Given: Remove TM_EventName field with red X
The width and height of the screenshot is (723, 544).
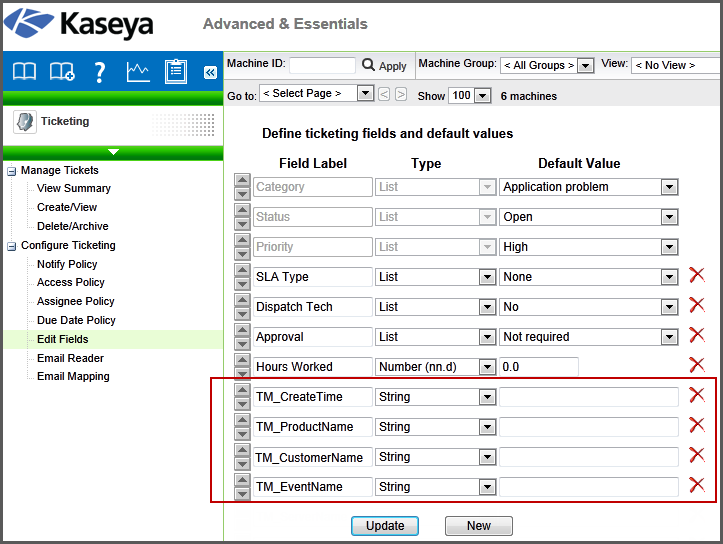Looking at the screenshot, I should [x=697, y=486].
